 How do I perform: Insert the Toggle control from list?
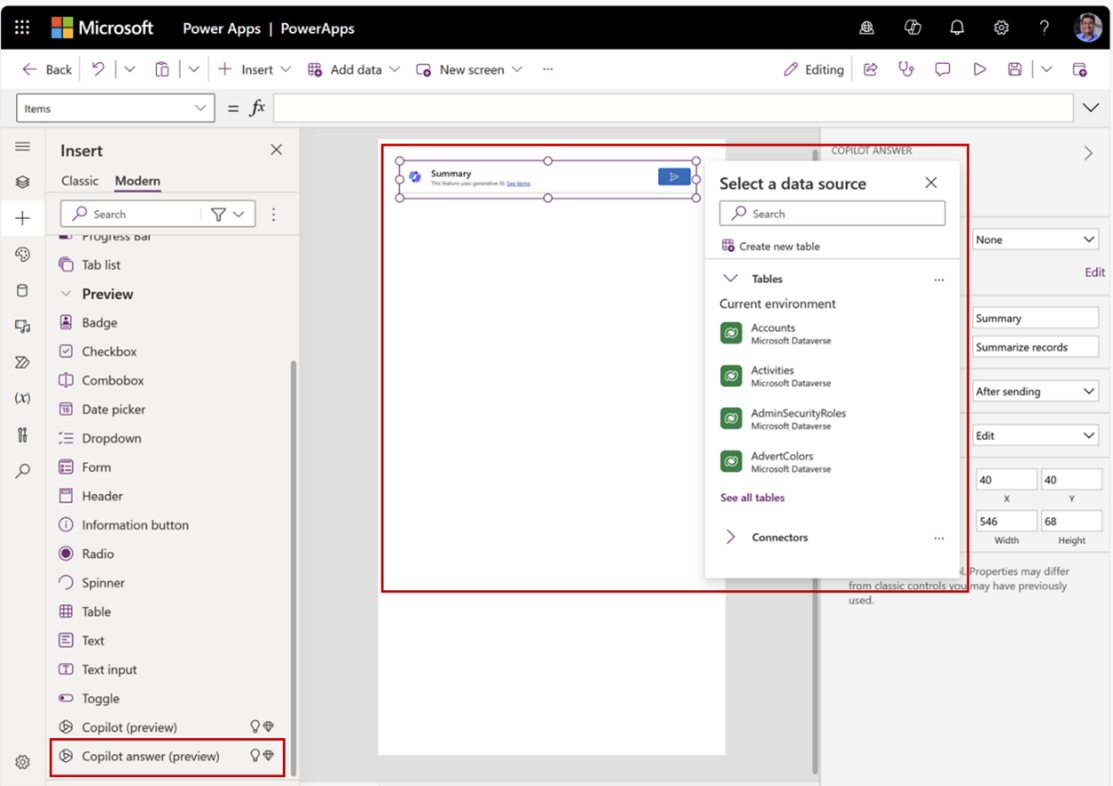[100, 699]
